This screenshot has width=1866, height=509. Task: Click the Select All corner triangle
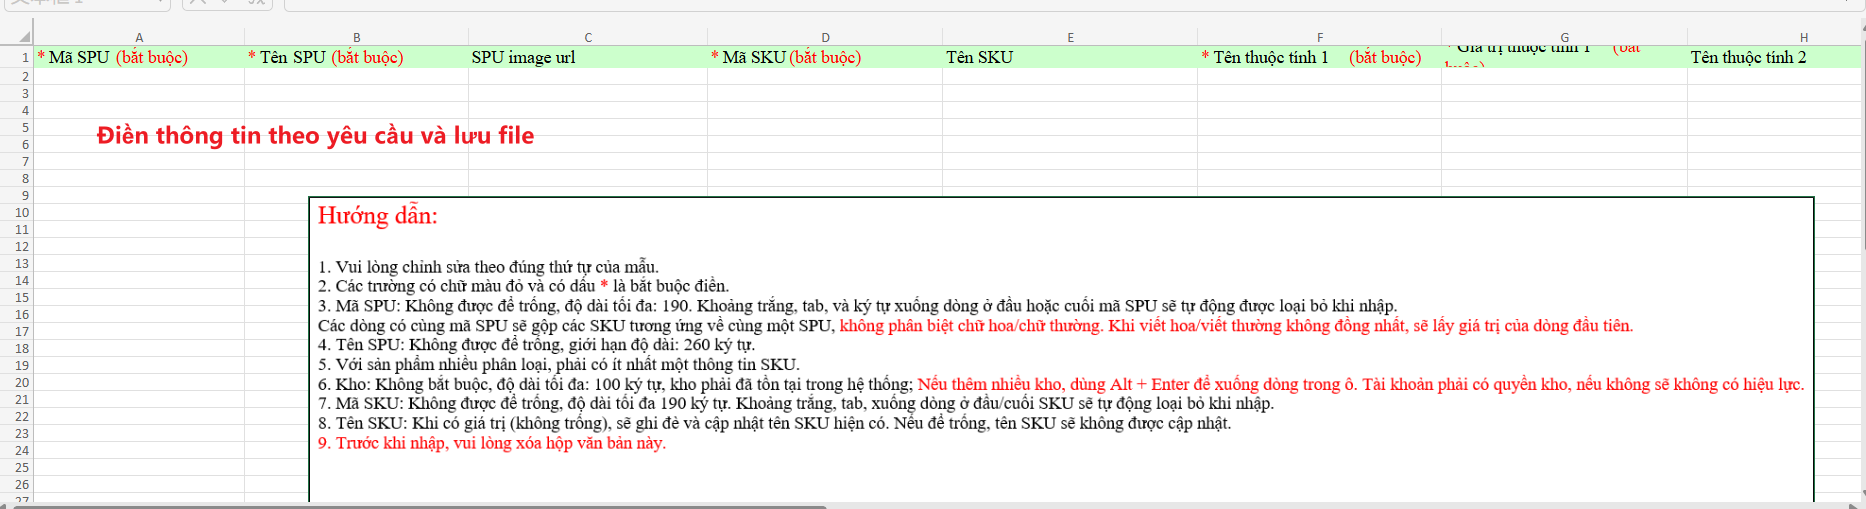(24, 37)
